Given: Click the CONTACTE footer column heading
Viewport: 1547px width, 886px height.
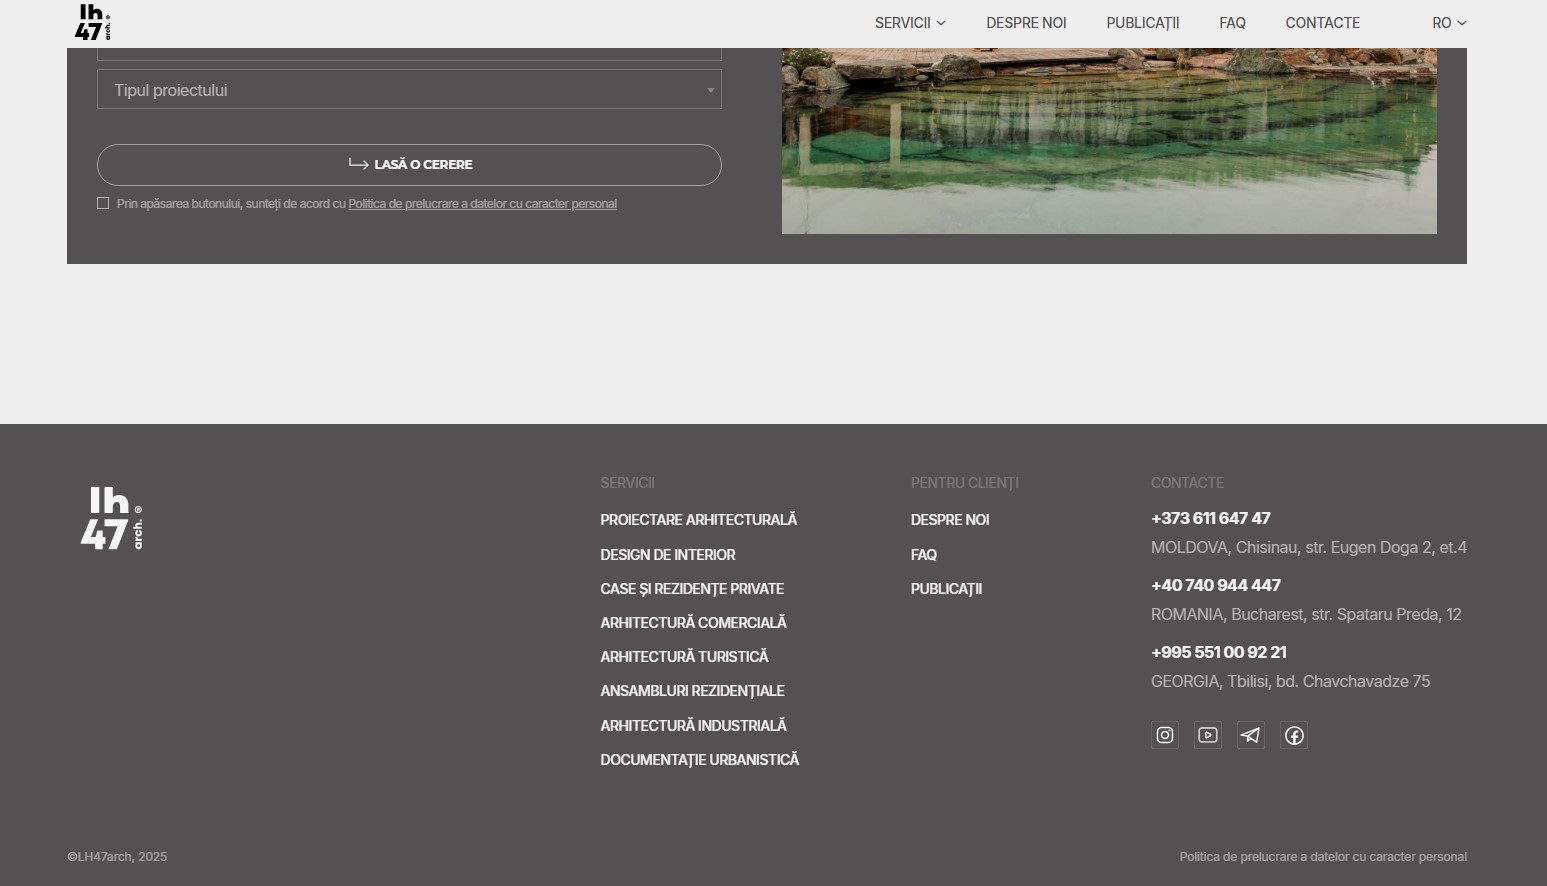Looking at the screenshot, I should (1187, 483).
